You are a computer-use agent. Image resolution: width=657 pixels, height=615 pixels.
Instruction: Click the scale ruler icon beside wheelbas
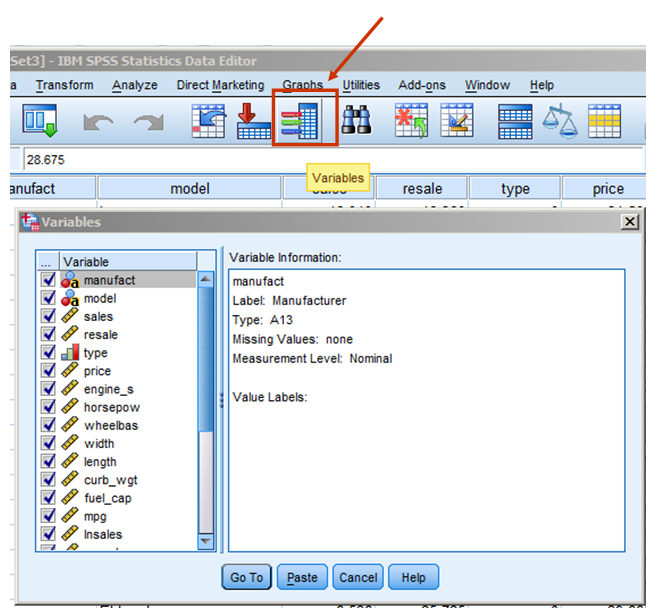coord(70,425)
